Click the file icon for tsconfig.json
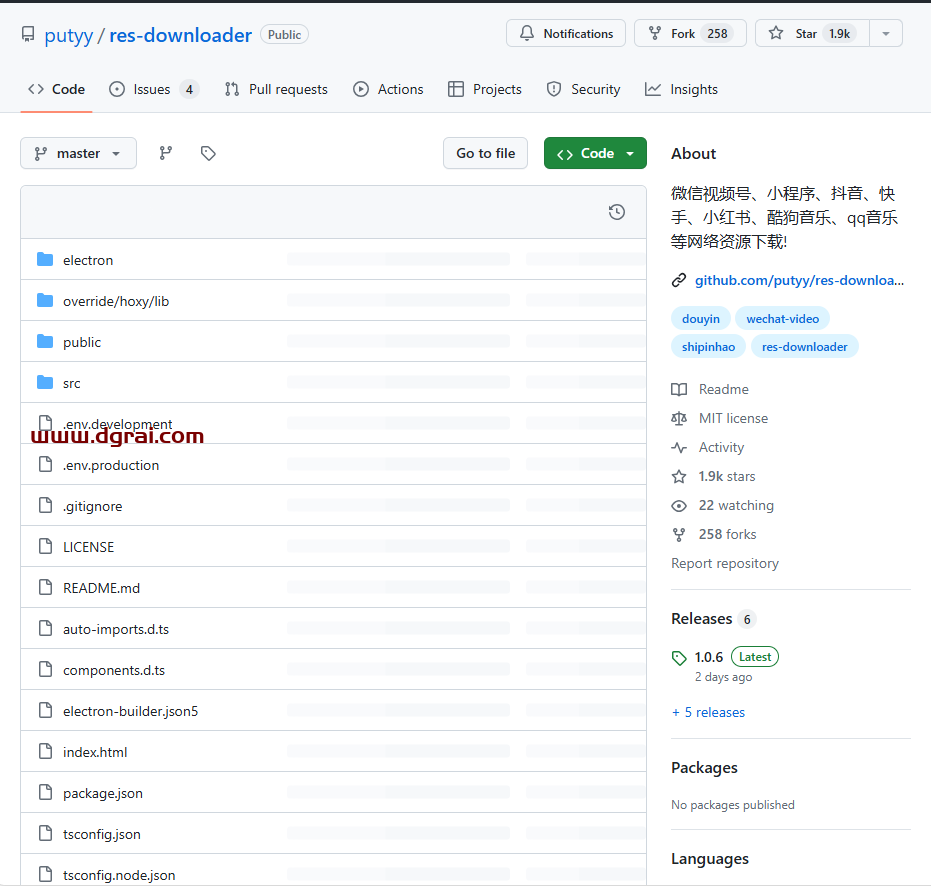This screenshot has height=886, width=931. point(45,833)
